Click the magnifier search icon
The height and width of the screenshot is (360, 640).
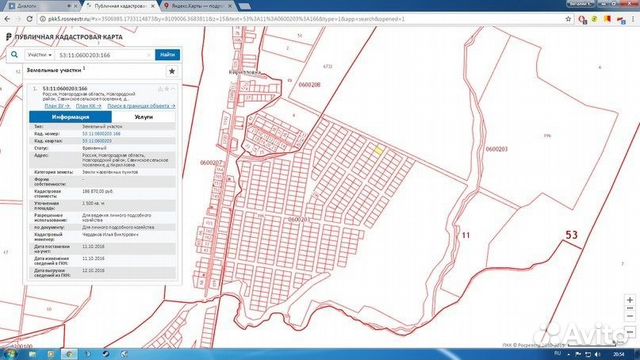coord(14,54)
